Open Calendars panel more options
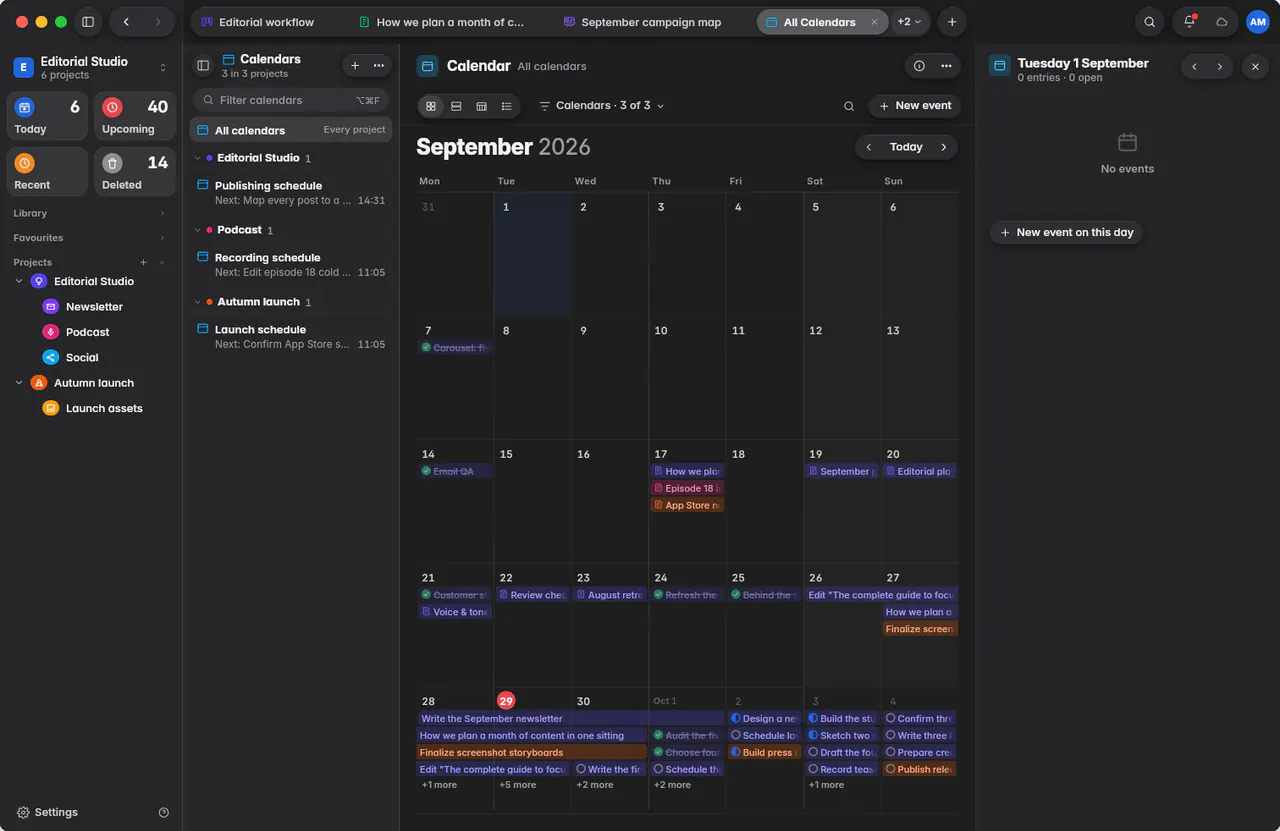Screen dimensions: 1280x831 tap(379, 65)
